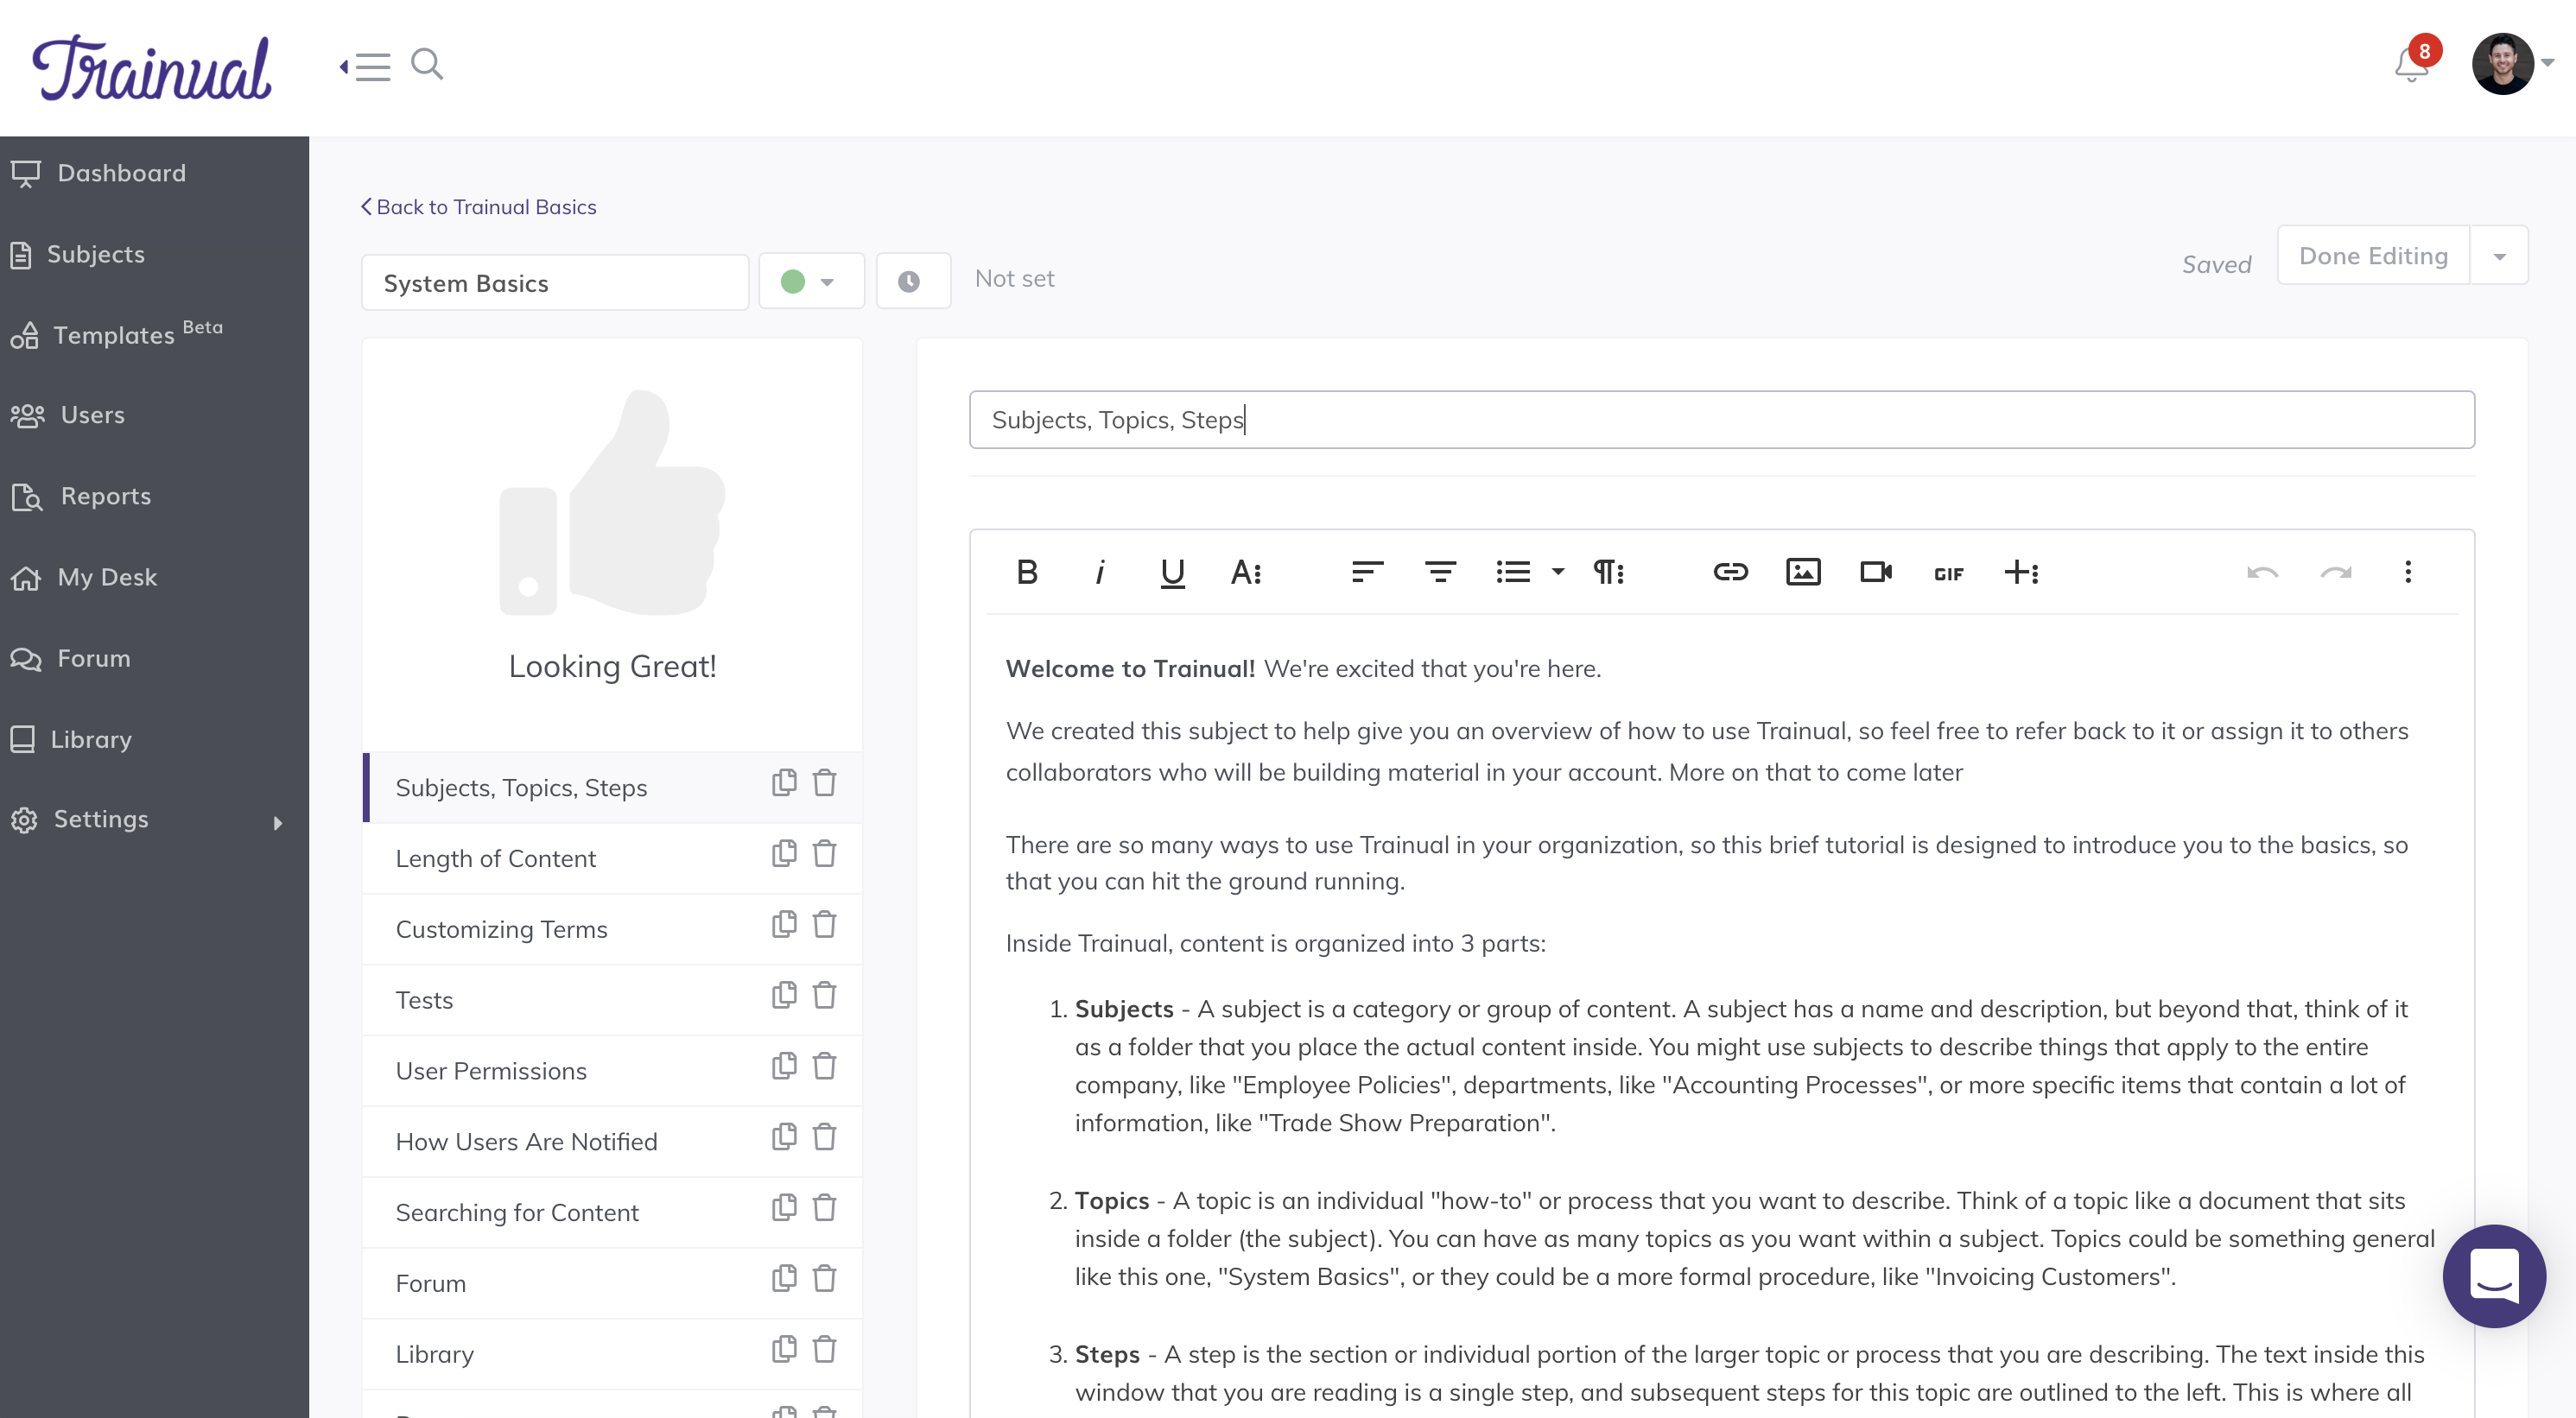This screenshot has height=1418, width=2576.
Task: Duplicate the Length of Content step
Action: coord(784,853)
